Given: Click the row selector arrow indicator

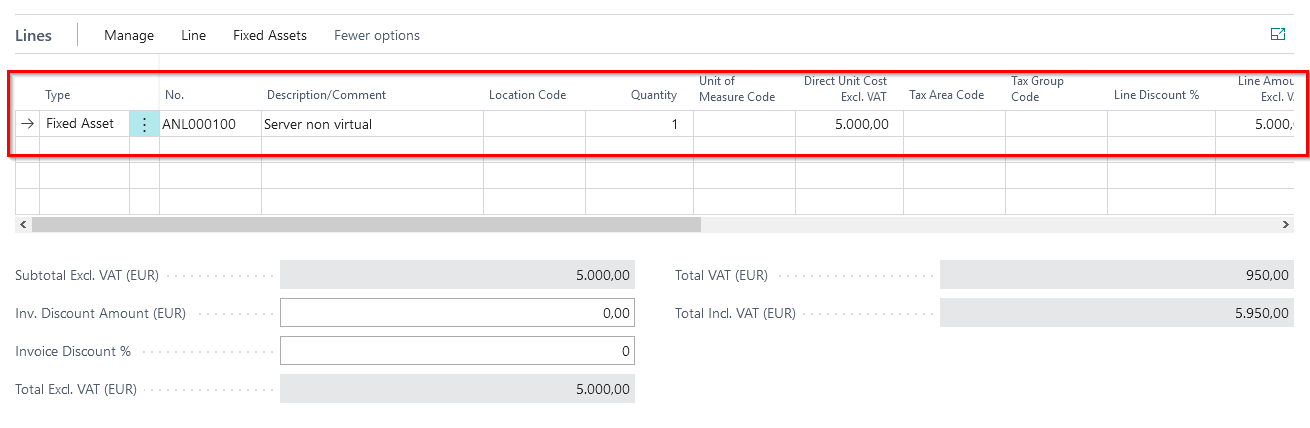Looking at the screenshot, I should tap(27, 124).
